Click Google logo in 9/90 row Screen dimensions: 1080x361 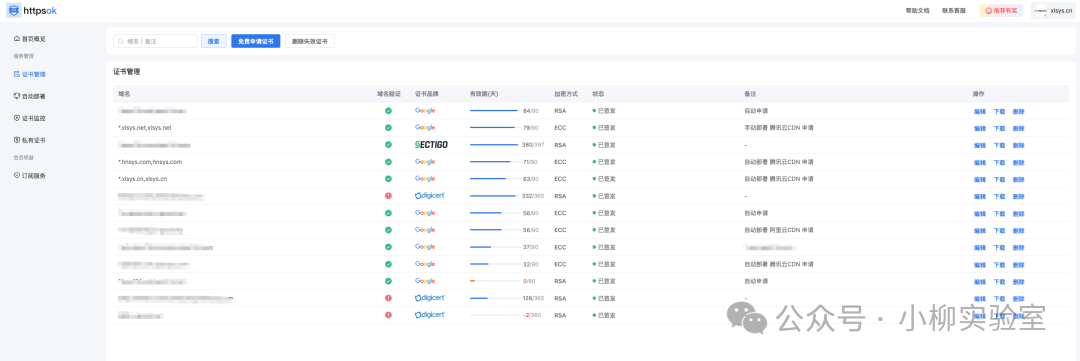tap(425, 281)
